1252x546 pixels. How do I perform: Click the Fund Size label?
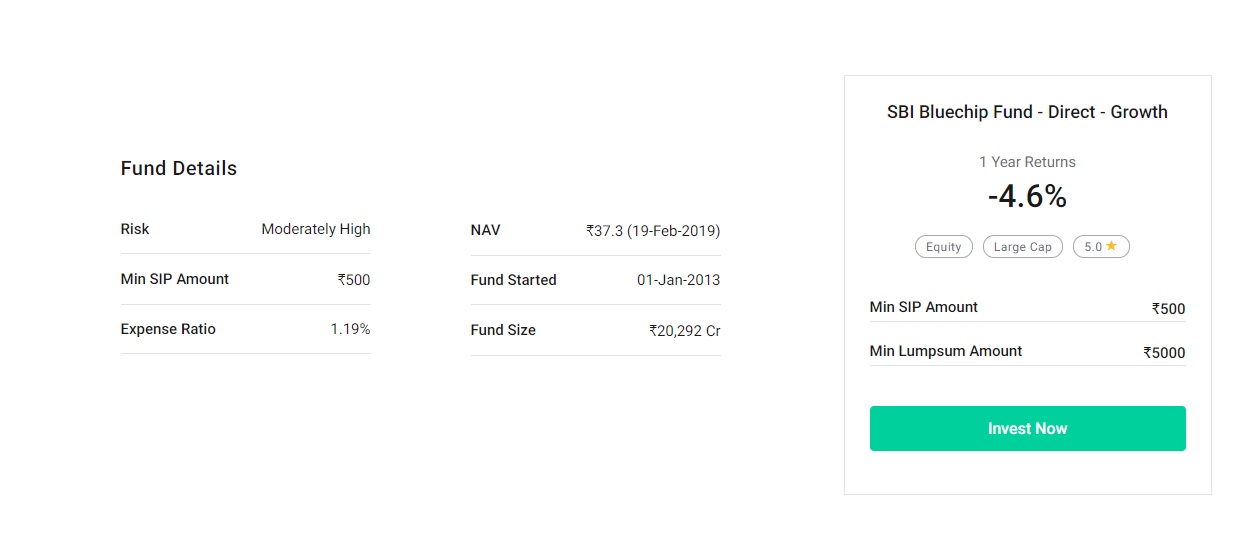[x=503, y=330]
